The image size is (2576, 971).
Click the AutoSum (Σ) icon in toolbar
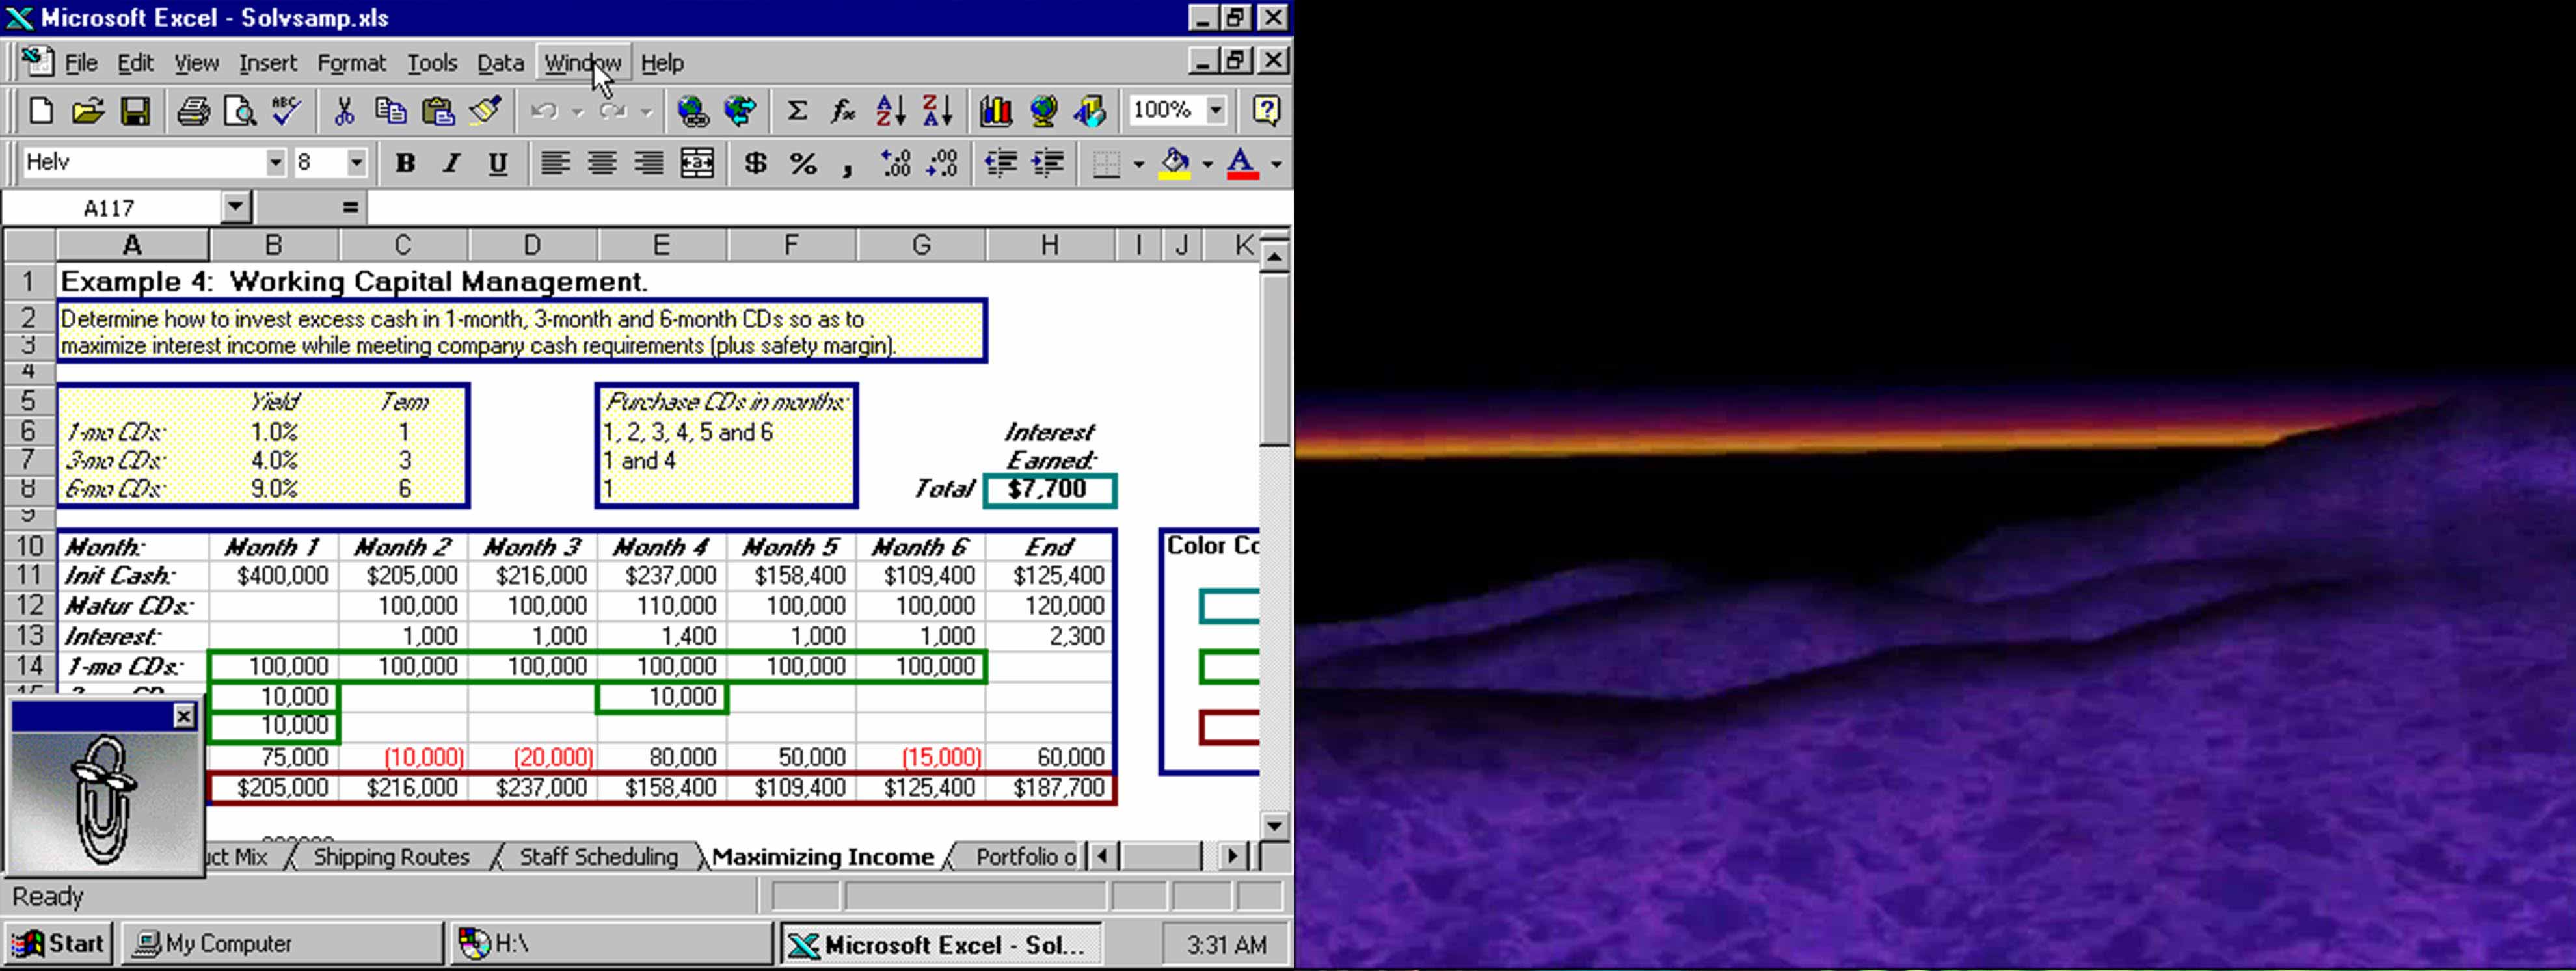(x=797, y=110)
